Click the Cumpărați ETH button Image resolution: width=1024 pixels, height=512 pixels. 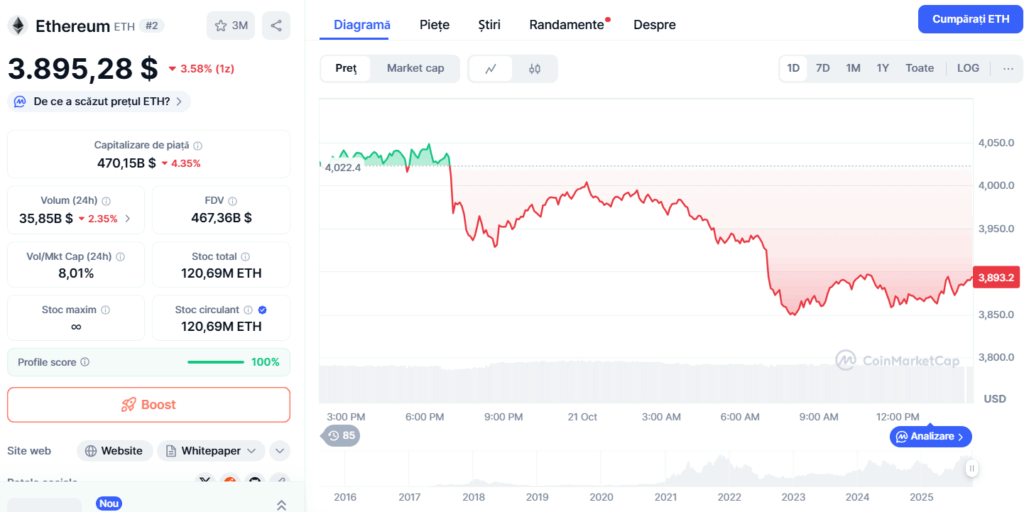970,19
